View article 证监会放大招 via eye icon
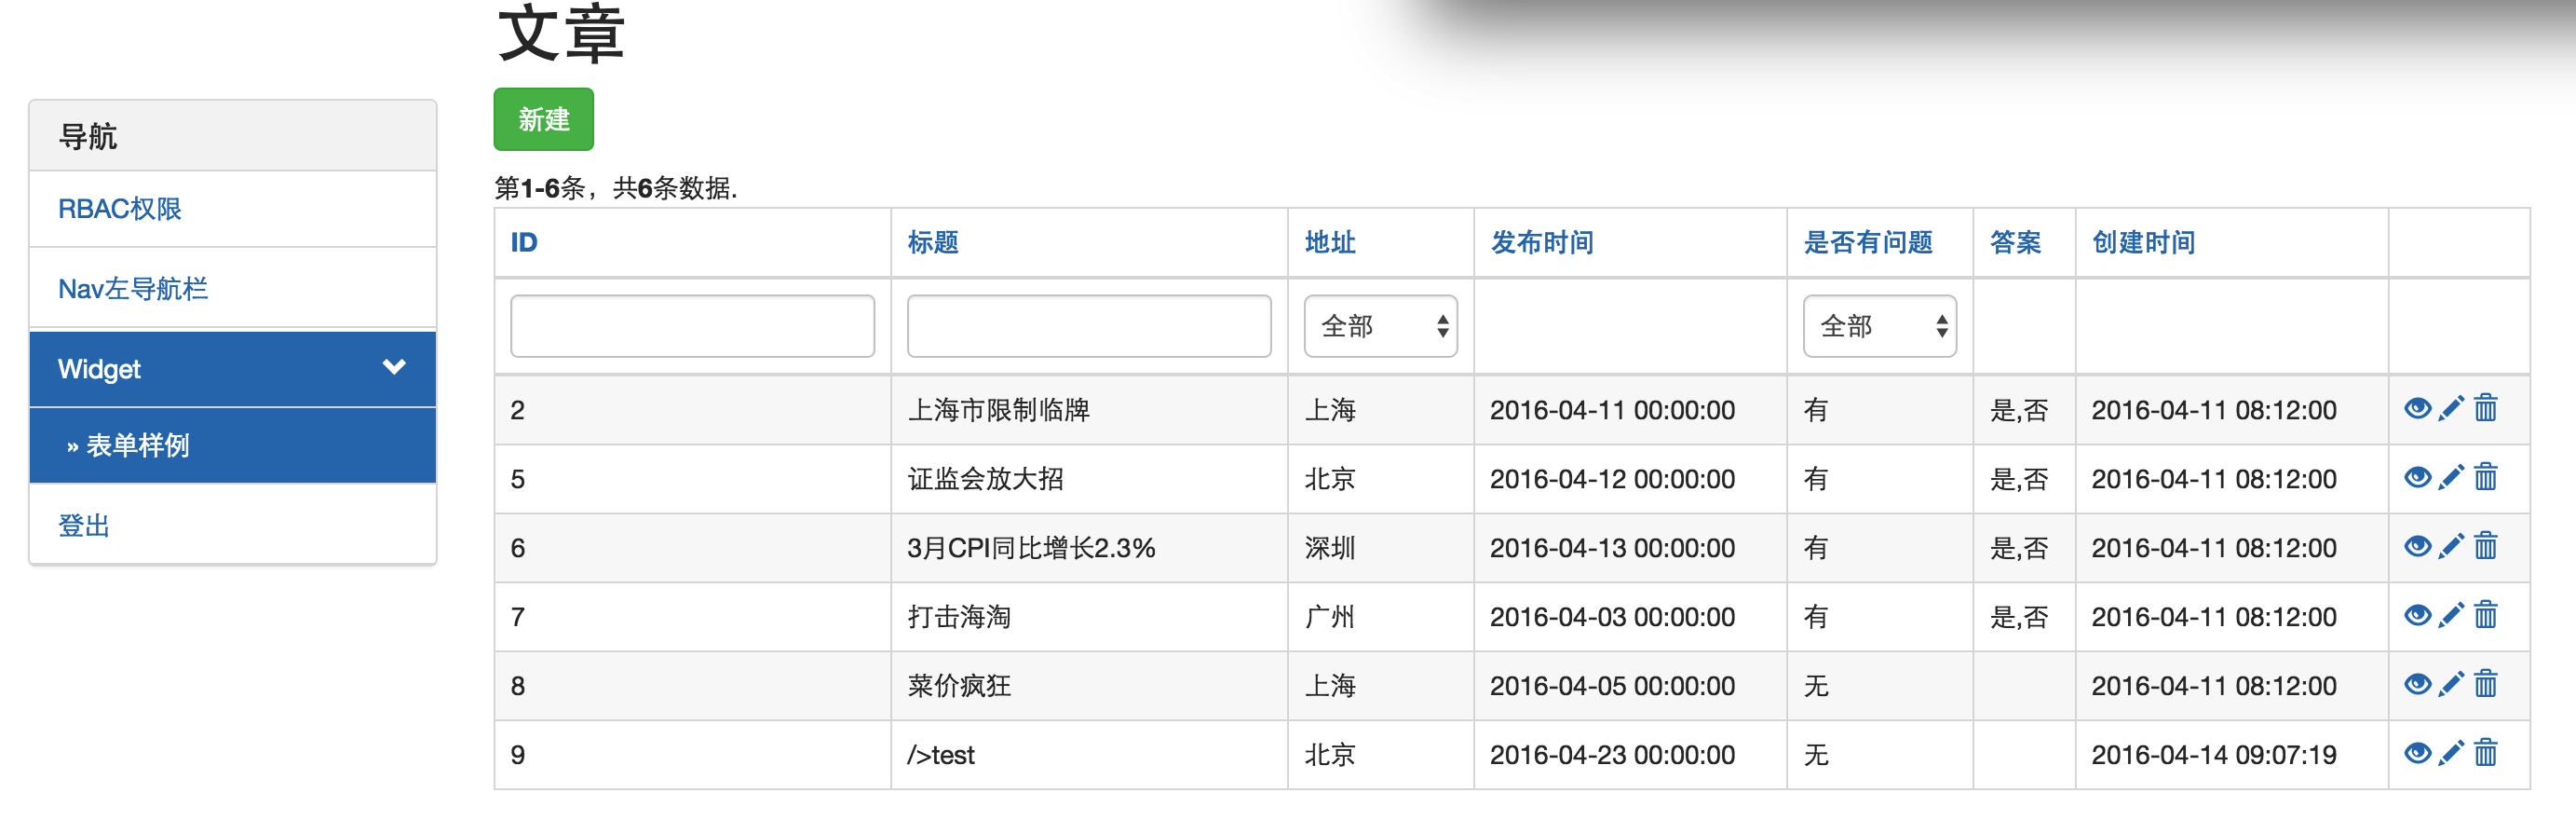The image size is (2576, 820). [x=2417, y=477]
